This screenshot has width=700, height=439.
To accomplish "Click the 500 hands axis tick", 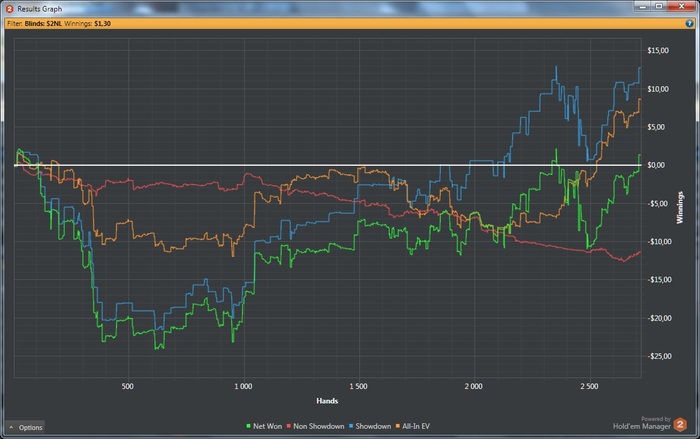I will click(x=128, y=386).
